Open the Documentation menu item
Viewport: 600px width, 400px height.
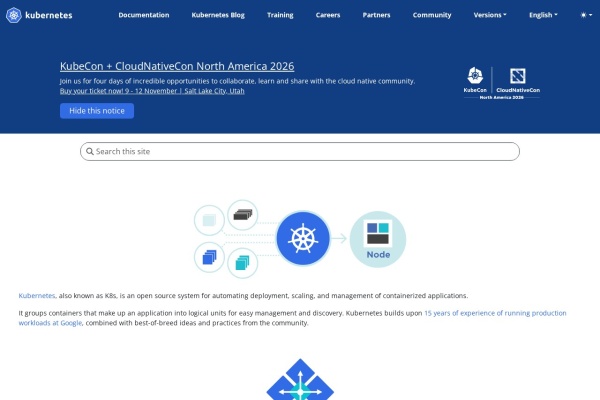click(144, 15)
